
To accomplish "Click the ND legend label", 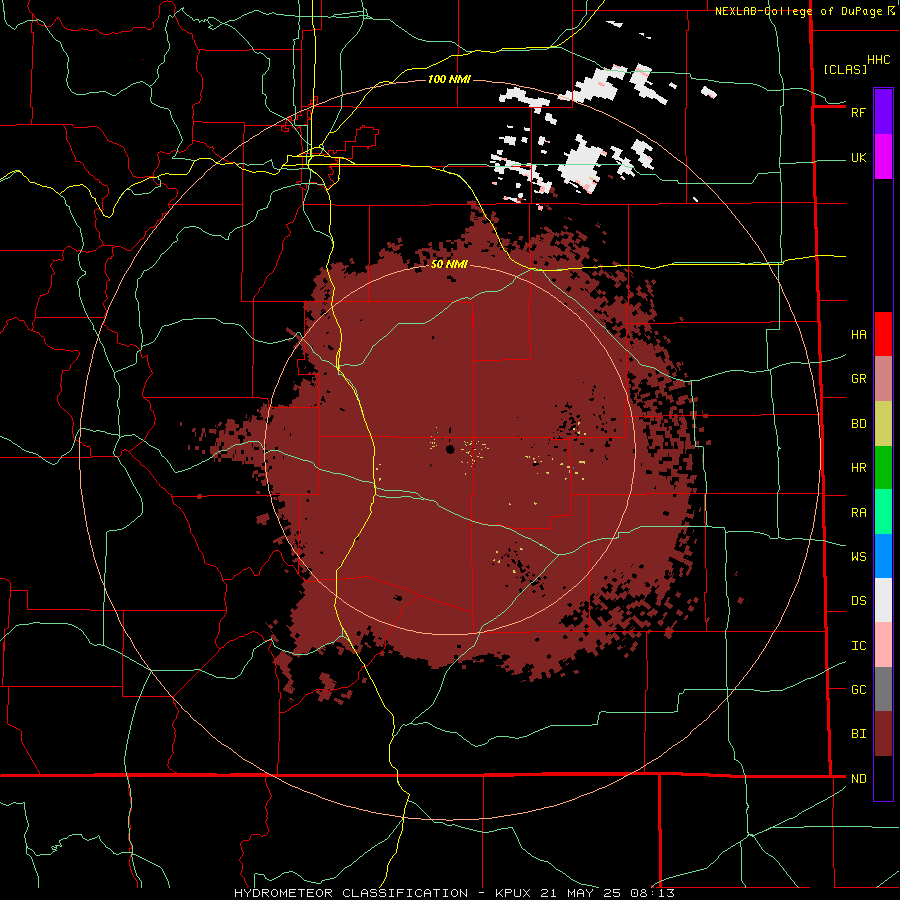I will pos(858,779).
